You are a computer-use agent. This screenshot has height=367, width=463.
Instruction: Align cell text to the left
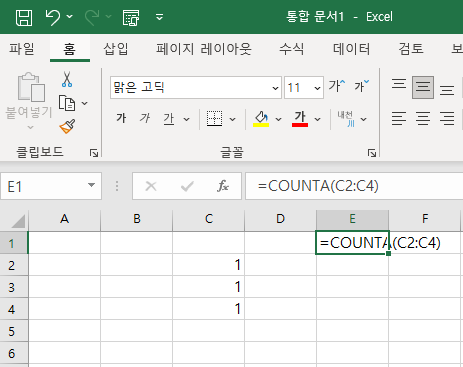point(399,118)
